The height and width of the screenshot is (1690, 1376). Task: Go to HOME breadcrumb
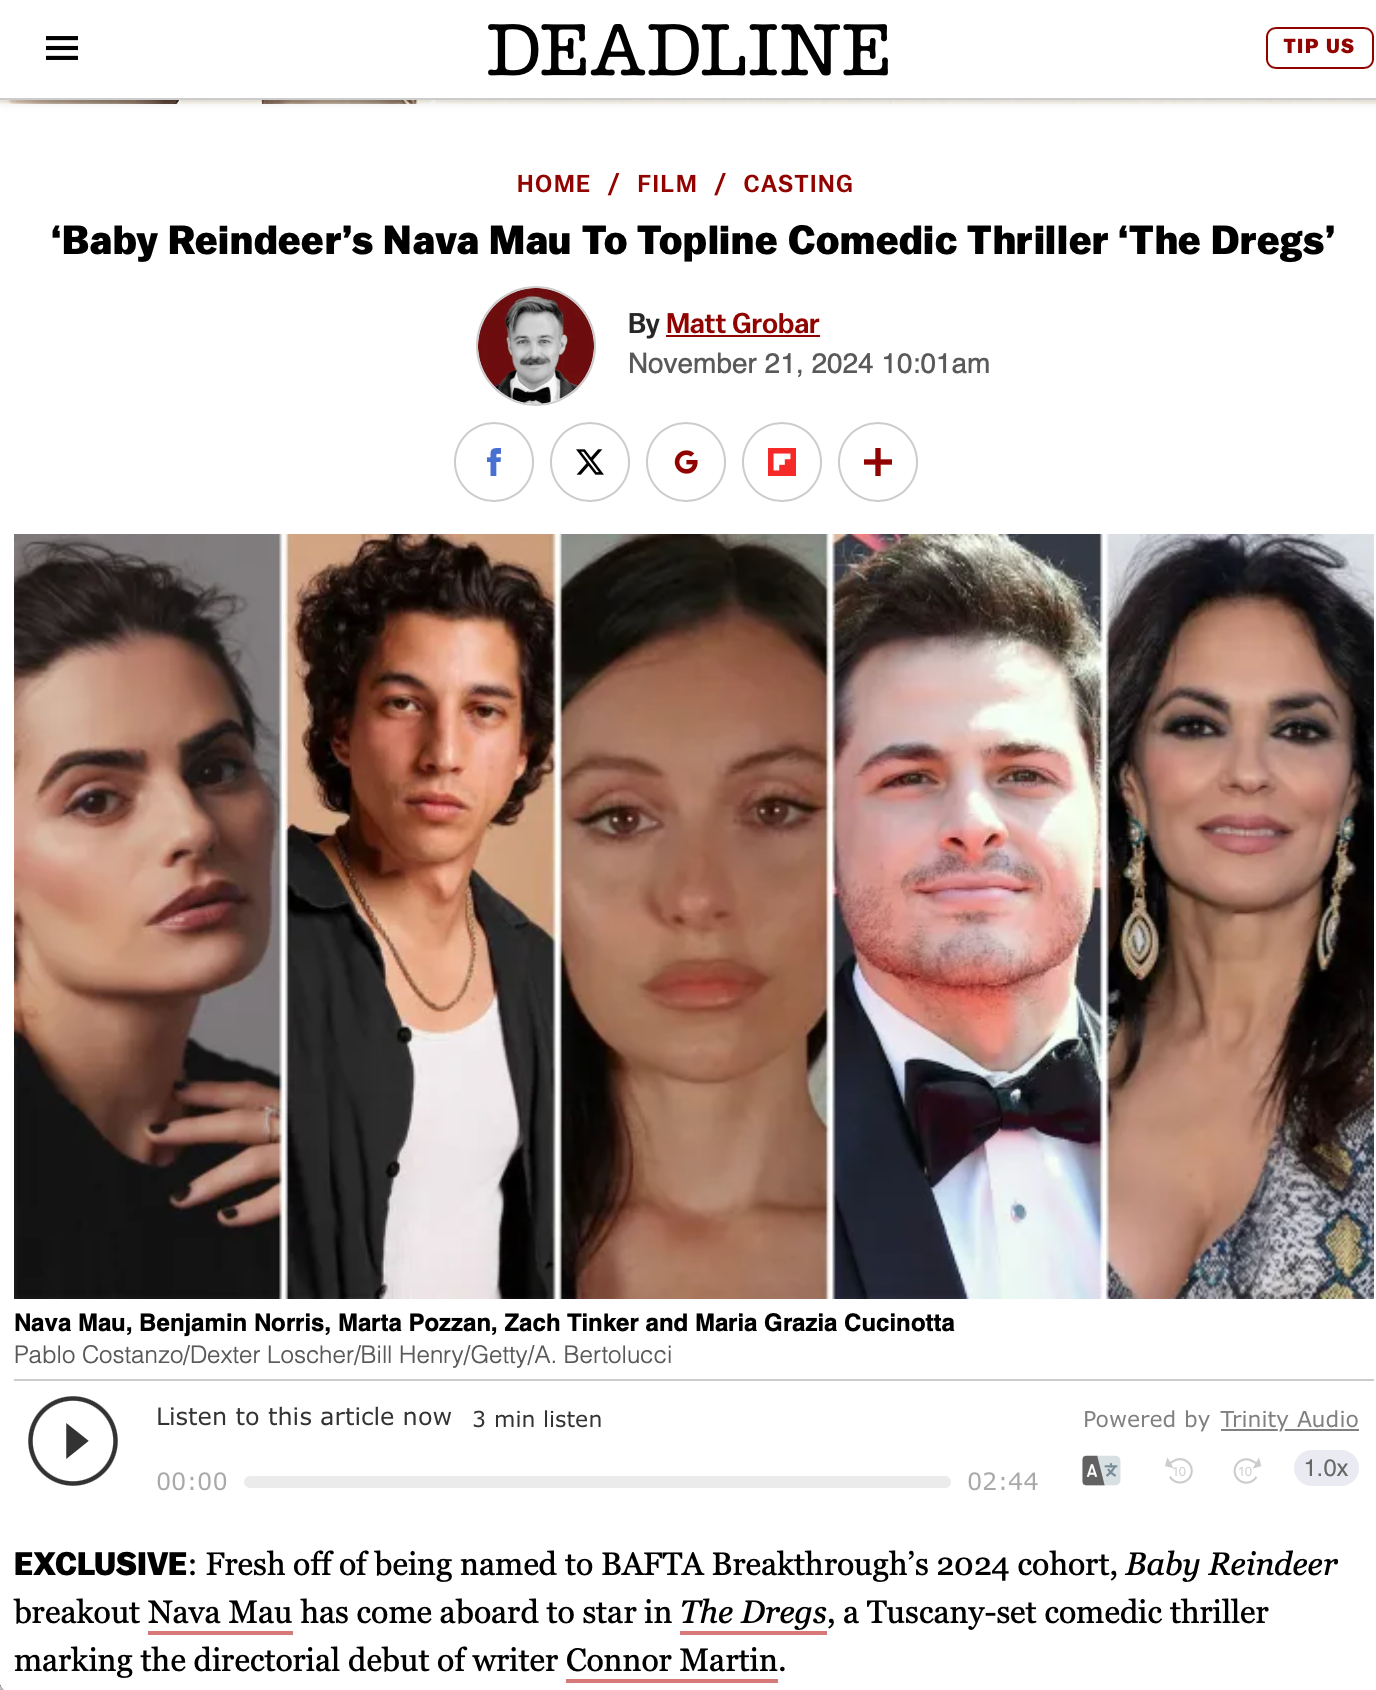pyautogui.click(x=553, y=184)
